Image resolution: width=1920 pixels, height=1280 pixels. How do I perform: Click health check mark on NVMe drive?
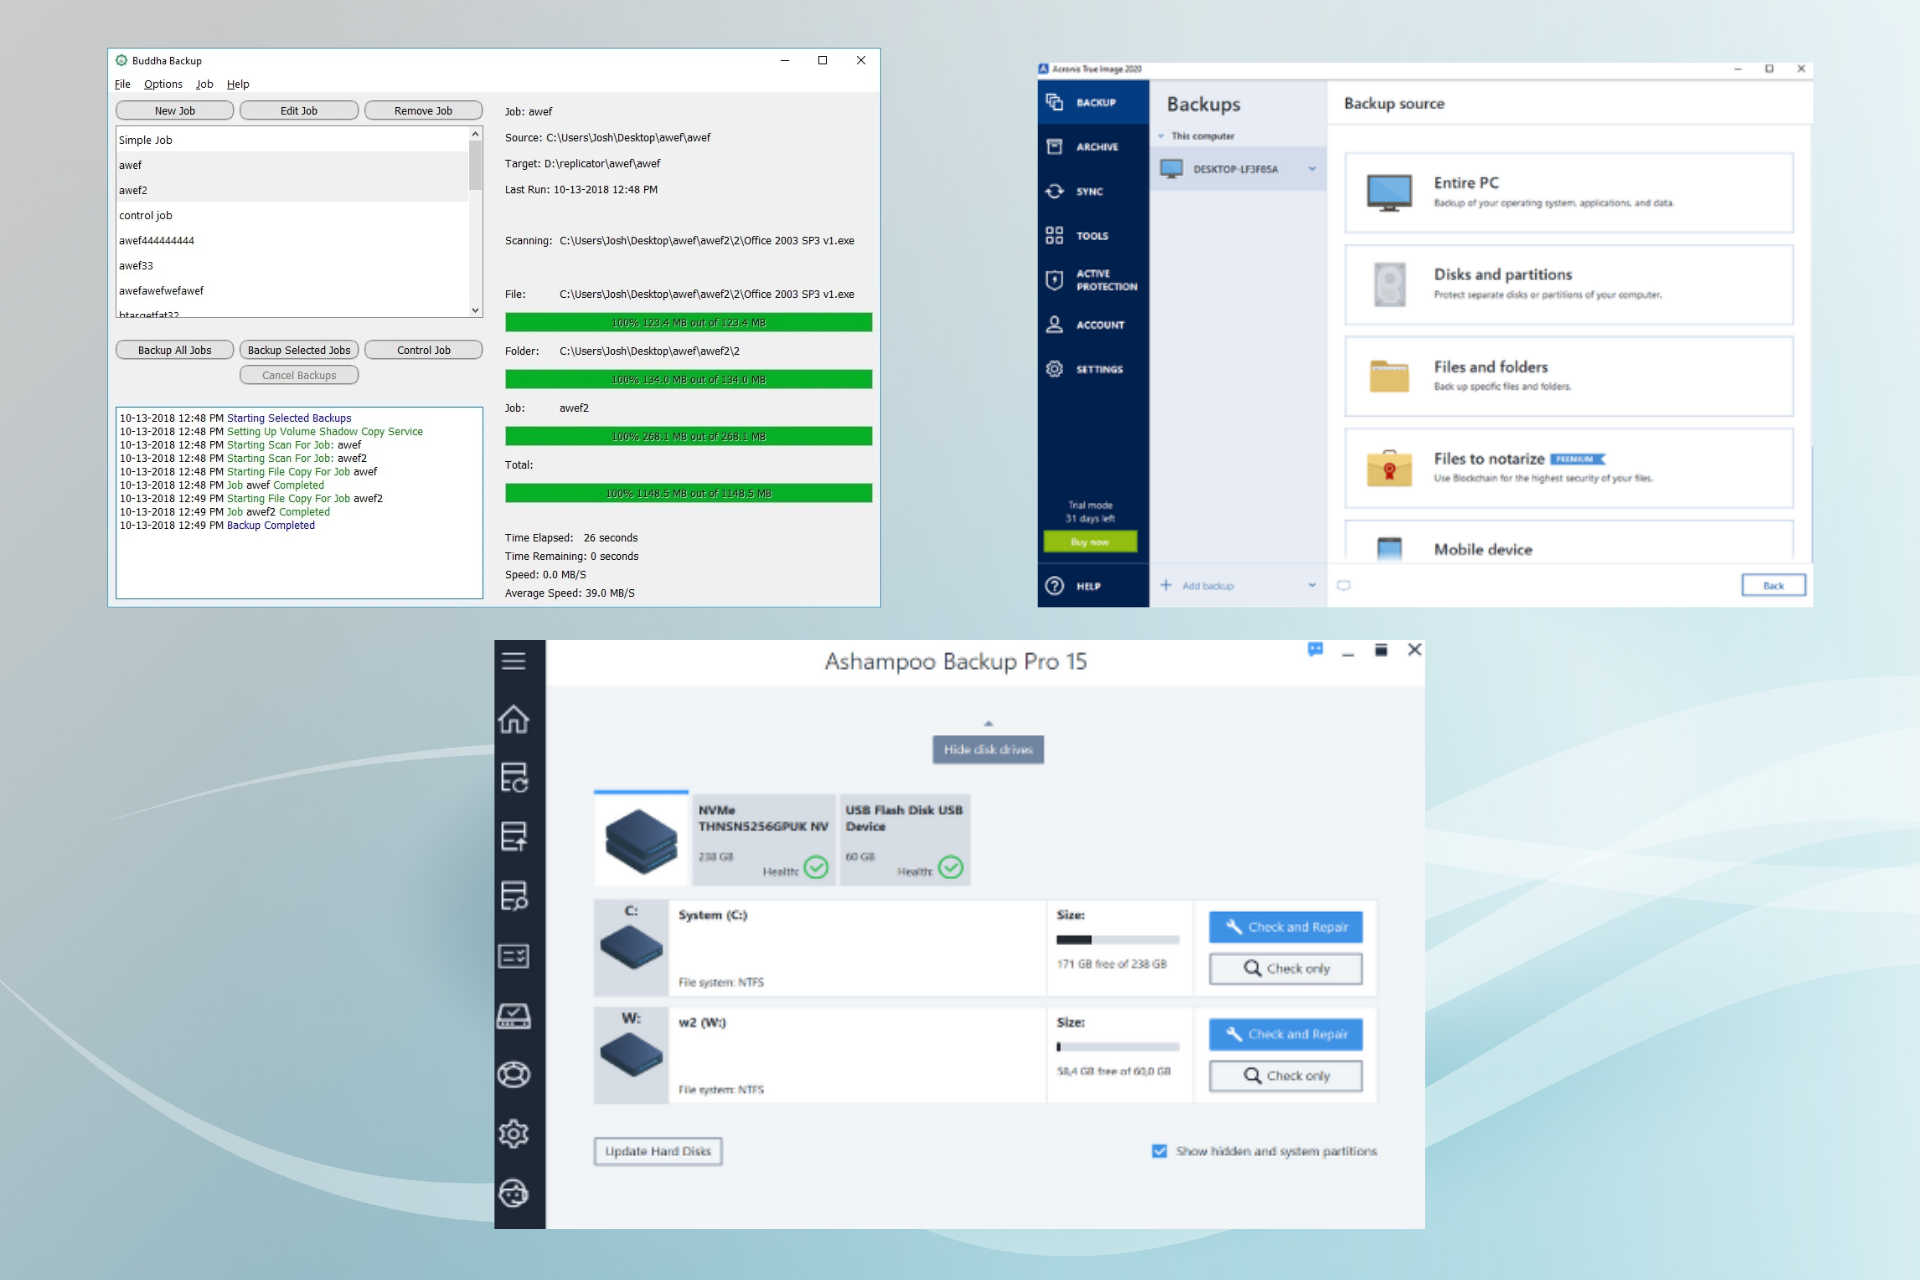[x=816, y=867]
